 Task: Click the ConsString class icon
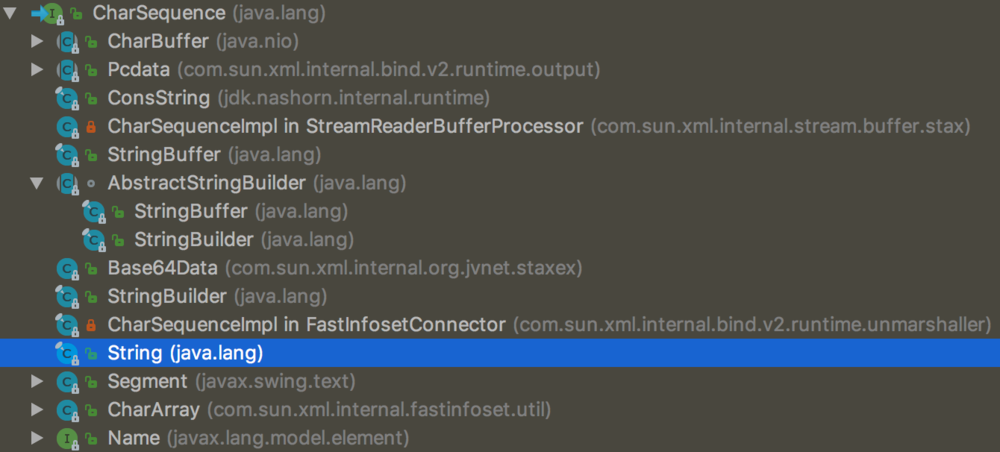[x=67, y=98]
